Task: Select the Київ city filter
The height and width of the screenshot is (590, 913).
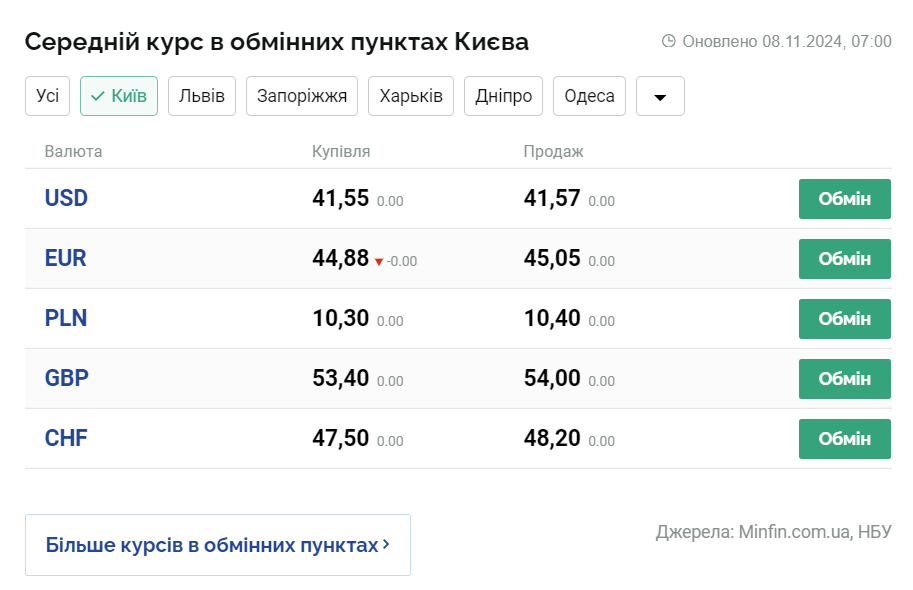Action: point(119,96)
